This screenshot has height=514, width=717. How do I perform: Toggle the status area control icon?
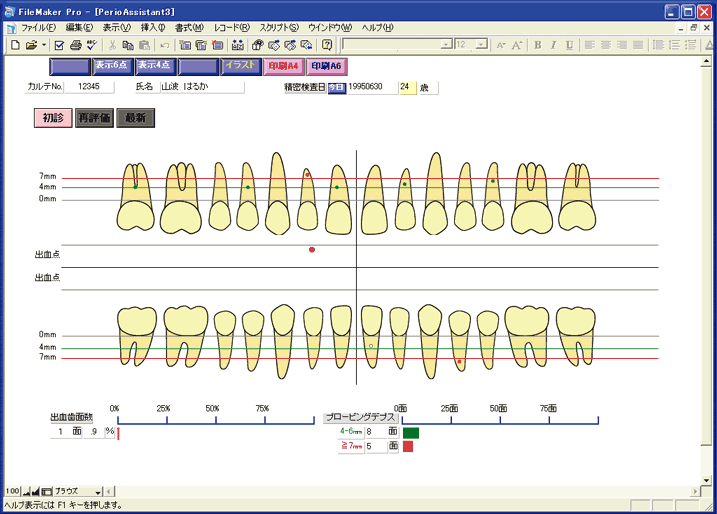click(46, 492)
